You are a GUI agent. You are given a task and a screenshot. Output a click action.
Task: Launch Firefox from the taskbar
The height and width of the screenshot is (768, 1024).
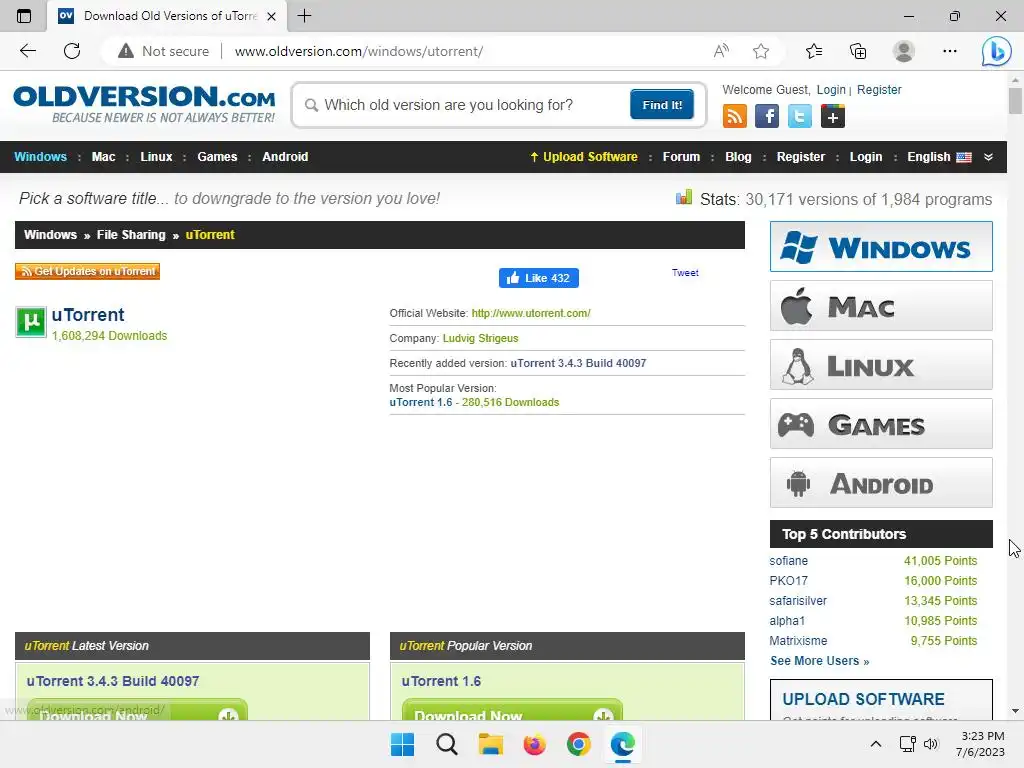click(x=534, y=744)
